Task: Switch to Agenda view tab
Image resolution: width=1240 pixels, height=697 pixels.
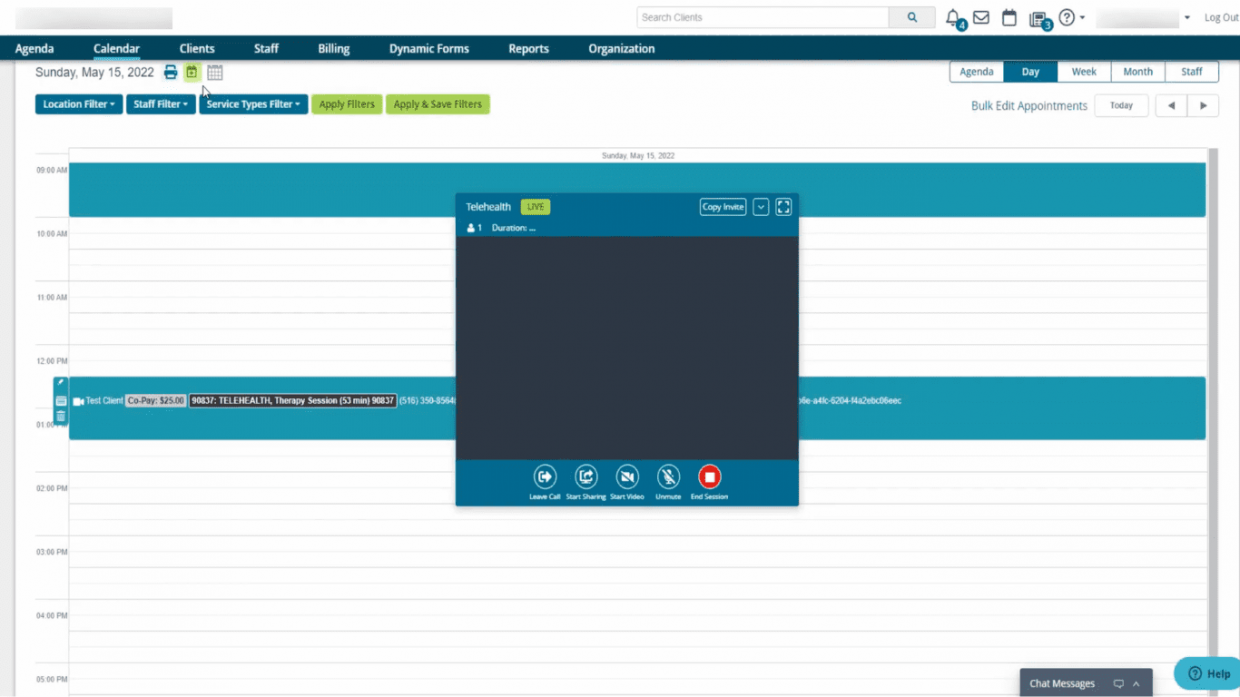Action: (976, 72)
